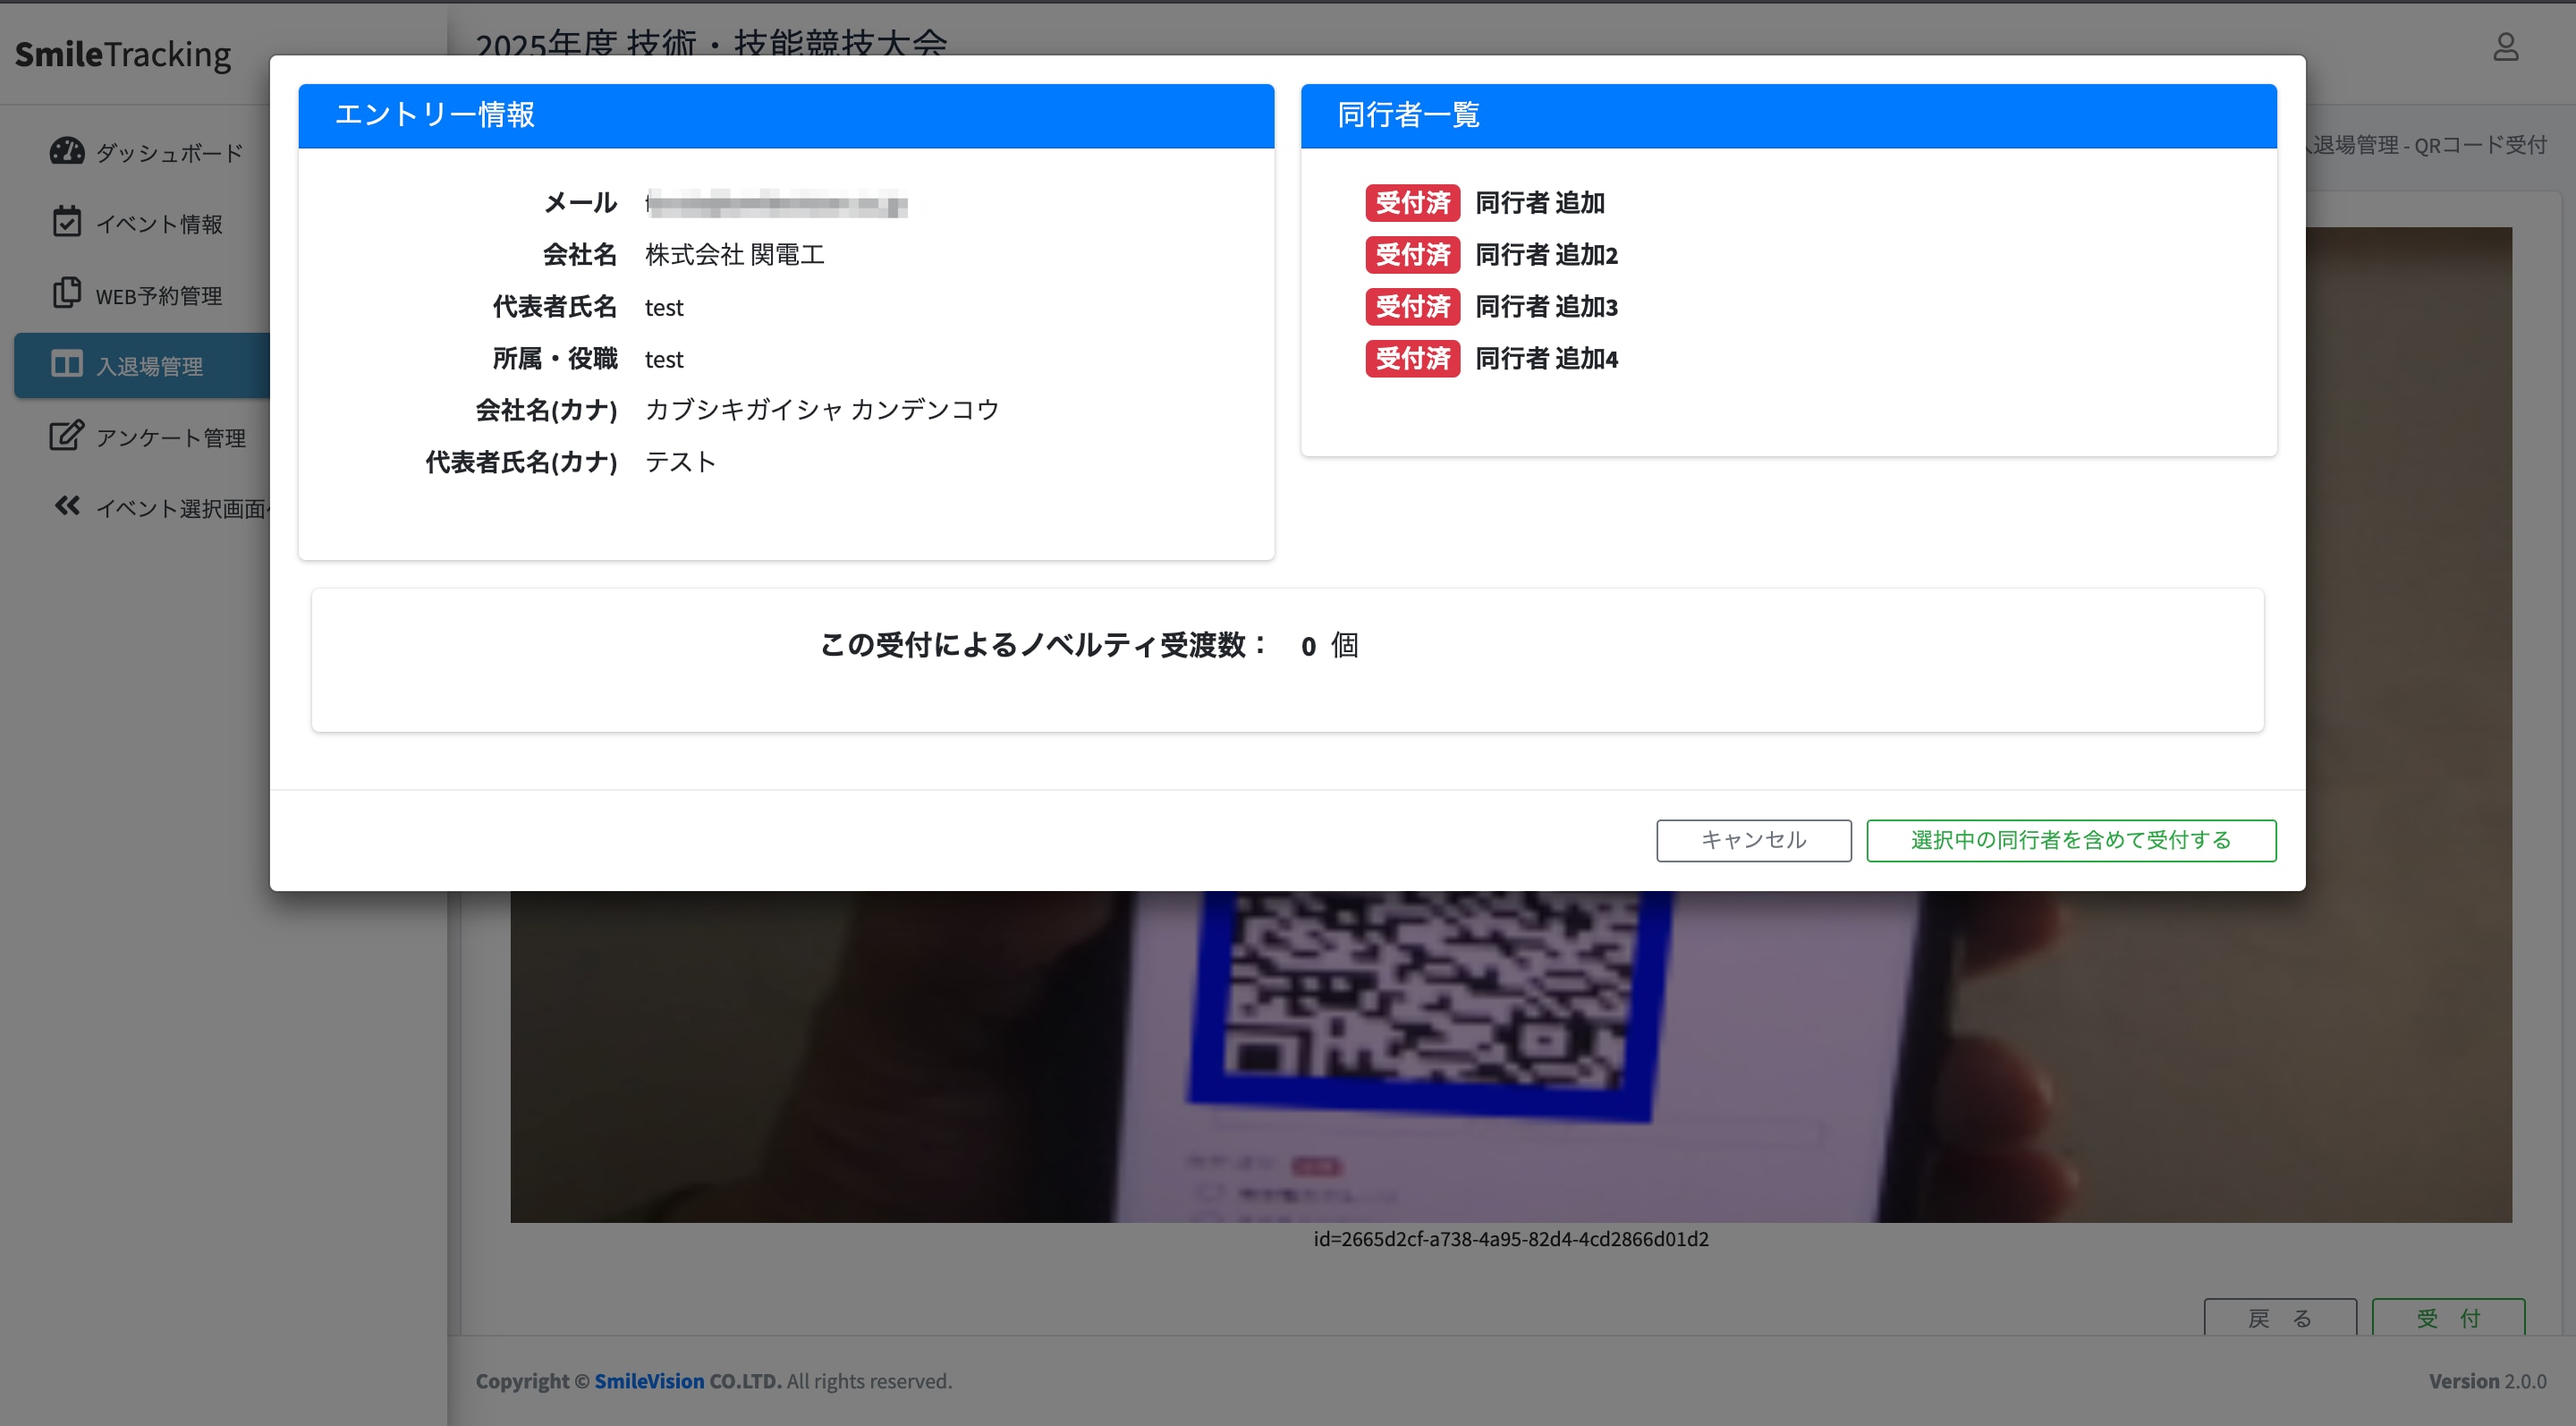Click company name 株式会社 関電工
The height and width of the screenshot is (1426, 2576).
[x=735, y=255]
